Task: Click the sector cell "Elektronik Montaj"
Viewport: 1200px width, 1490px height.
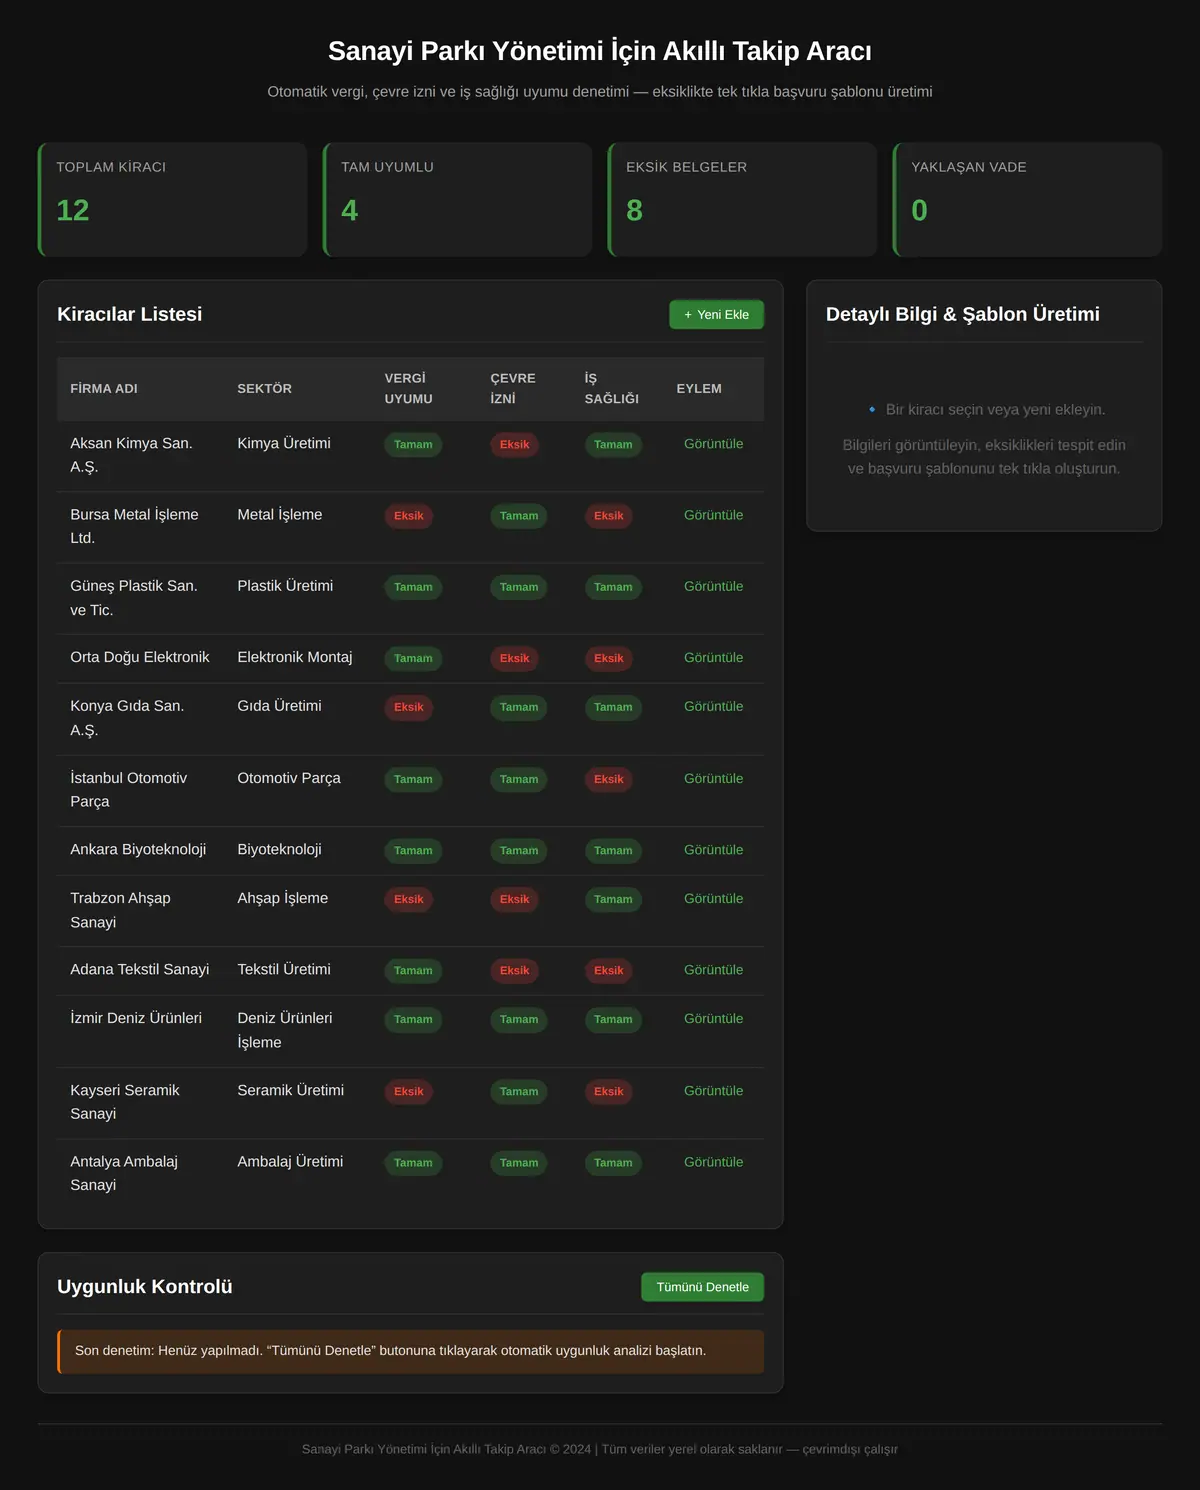Action: click(x=295, y=657)
